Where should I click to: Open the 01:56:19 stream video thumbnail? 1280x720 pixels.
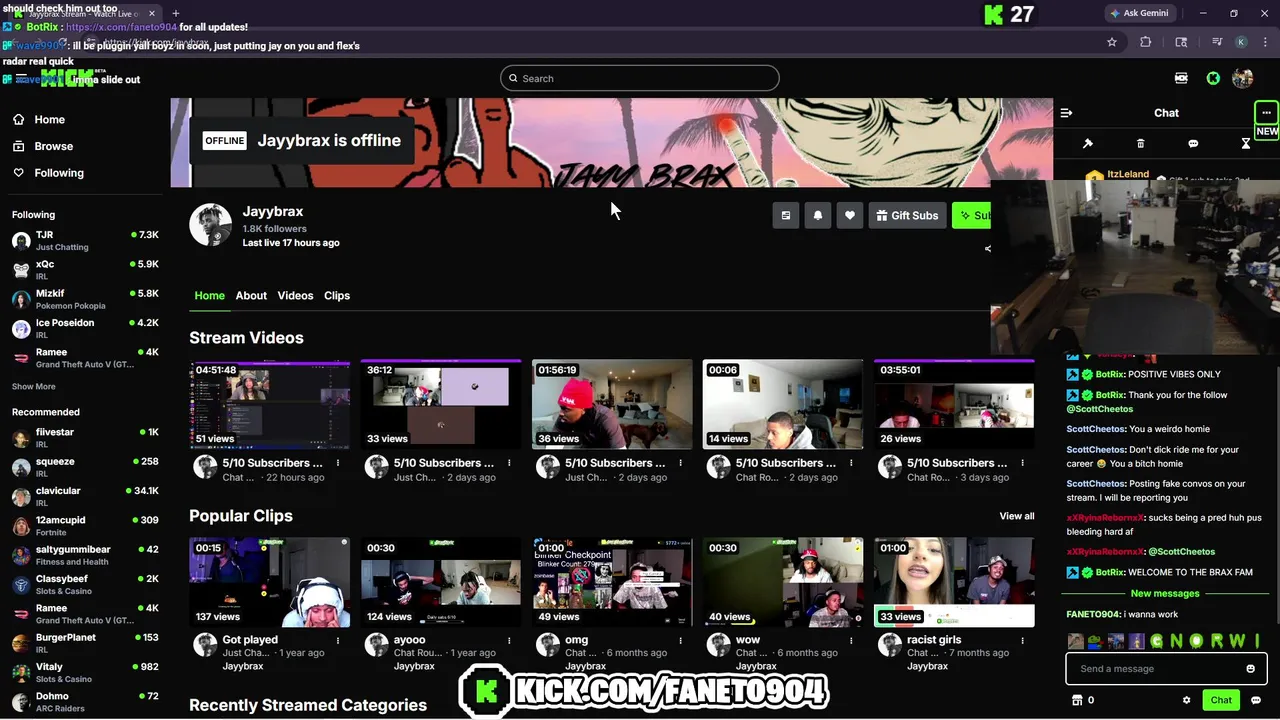pos(612,404)
